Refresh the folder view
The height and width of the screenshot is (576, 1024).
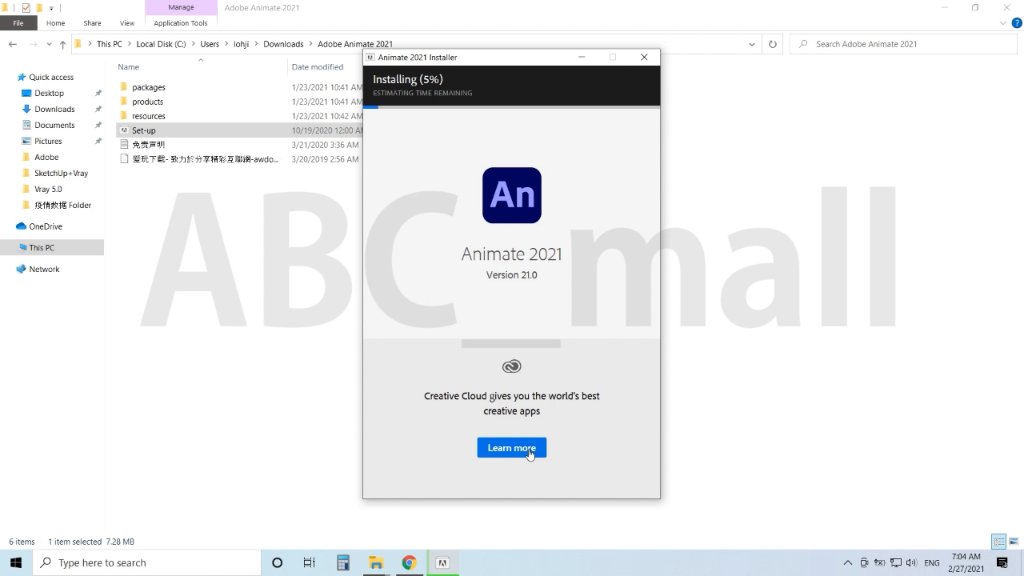(x=773, y=44)
